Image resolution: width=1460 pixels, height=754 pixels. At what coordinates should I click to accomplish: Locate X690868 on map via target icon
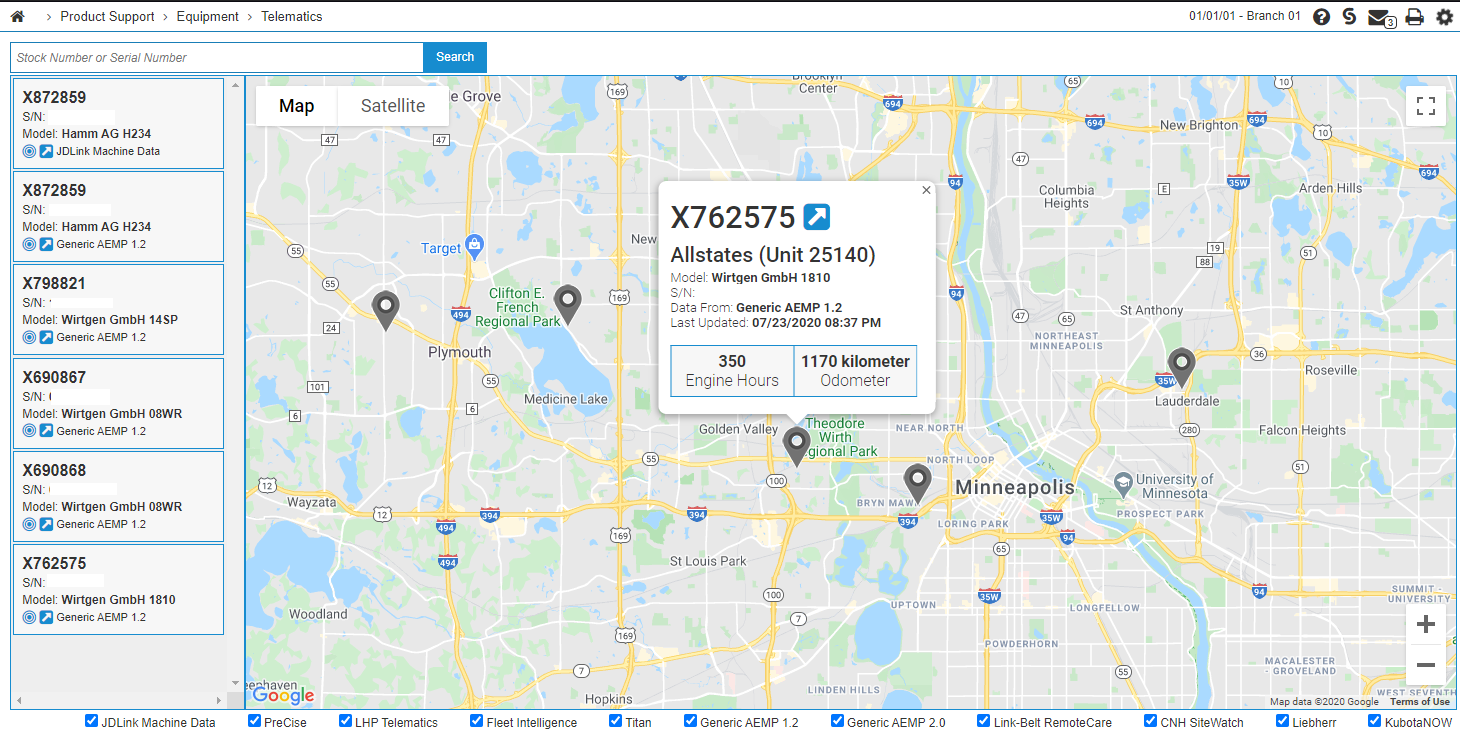(x=29, y=524)
